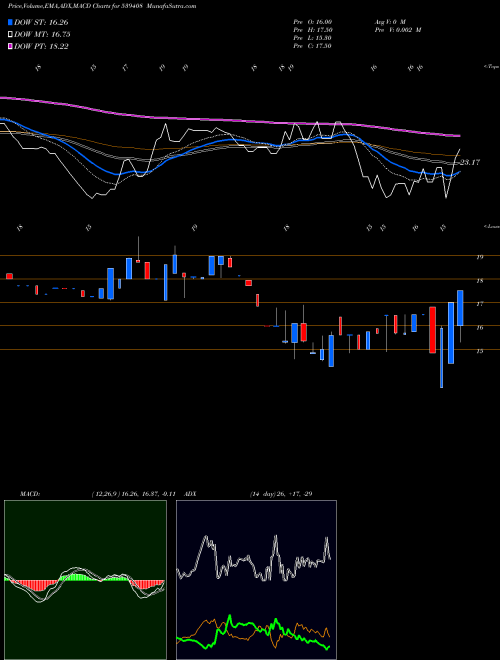Click the 'Pre V: 0.002 M' text

coord(397,30)
